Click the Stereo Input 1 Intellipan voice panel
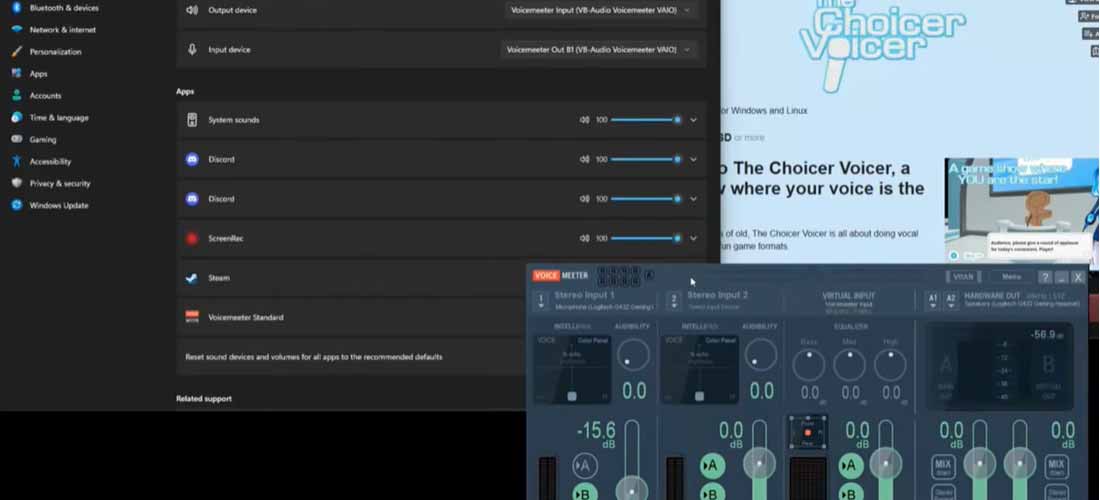 [x=572, y=369]
